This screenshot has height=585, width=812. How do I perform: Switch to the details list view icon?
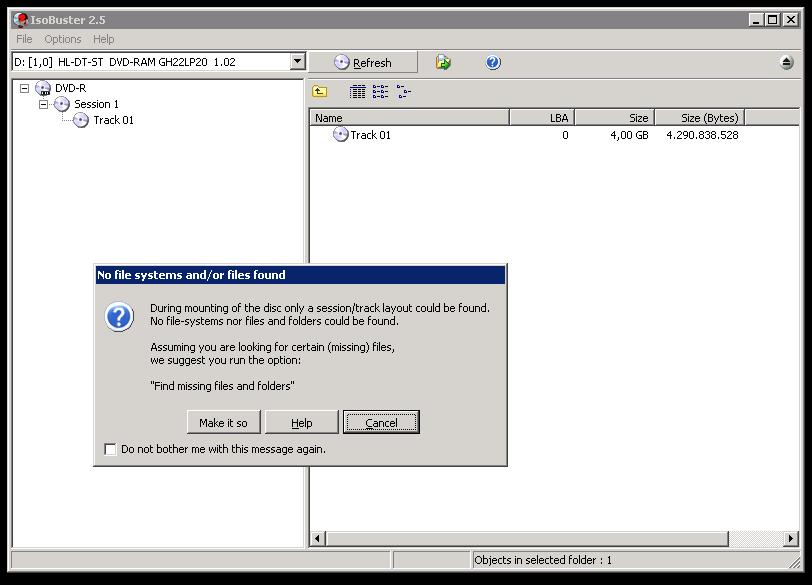(x=357, y=92)
